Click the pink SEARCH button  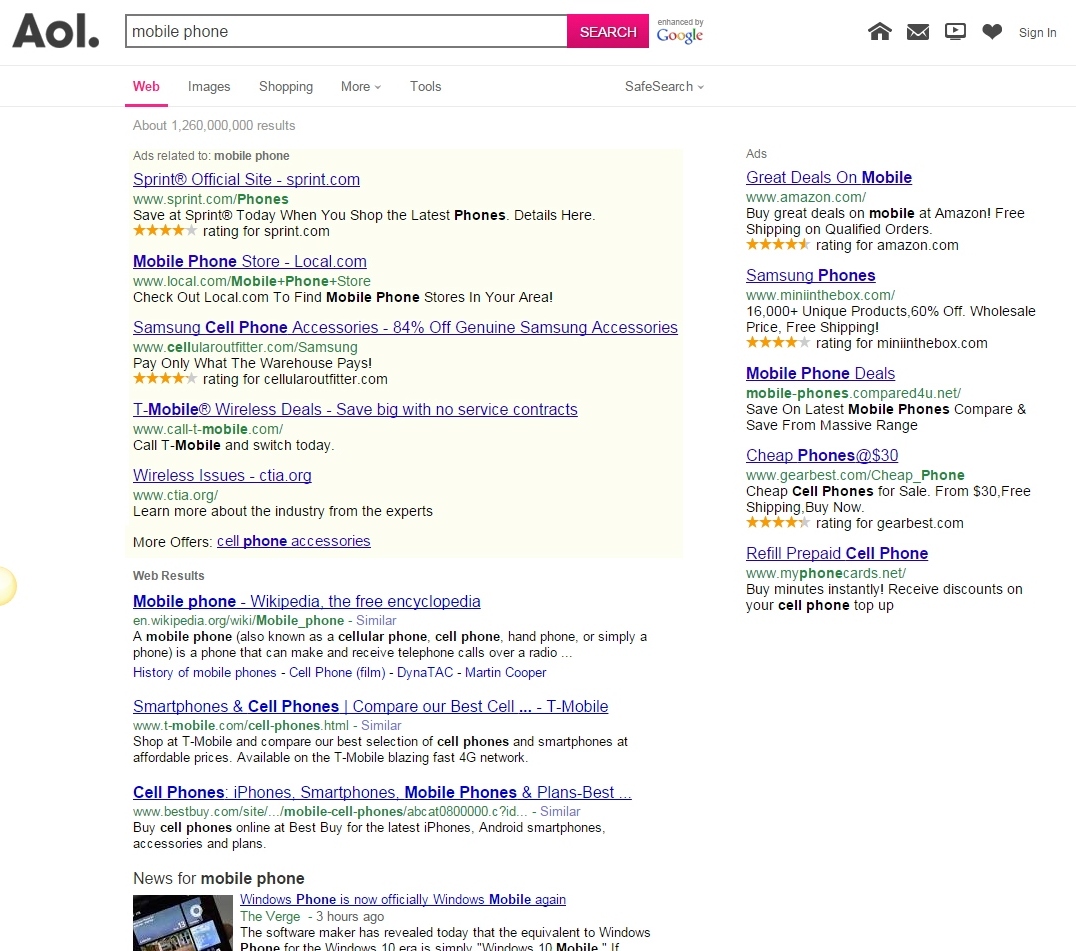pos(608,32)
